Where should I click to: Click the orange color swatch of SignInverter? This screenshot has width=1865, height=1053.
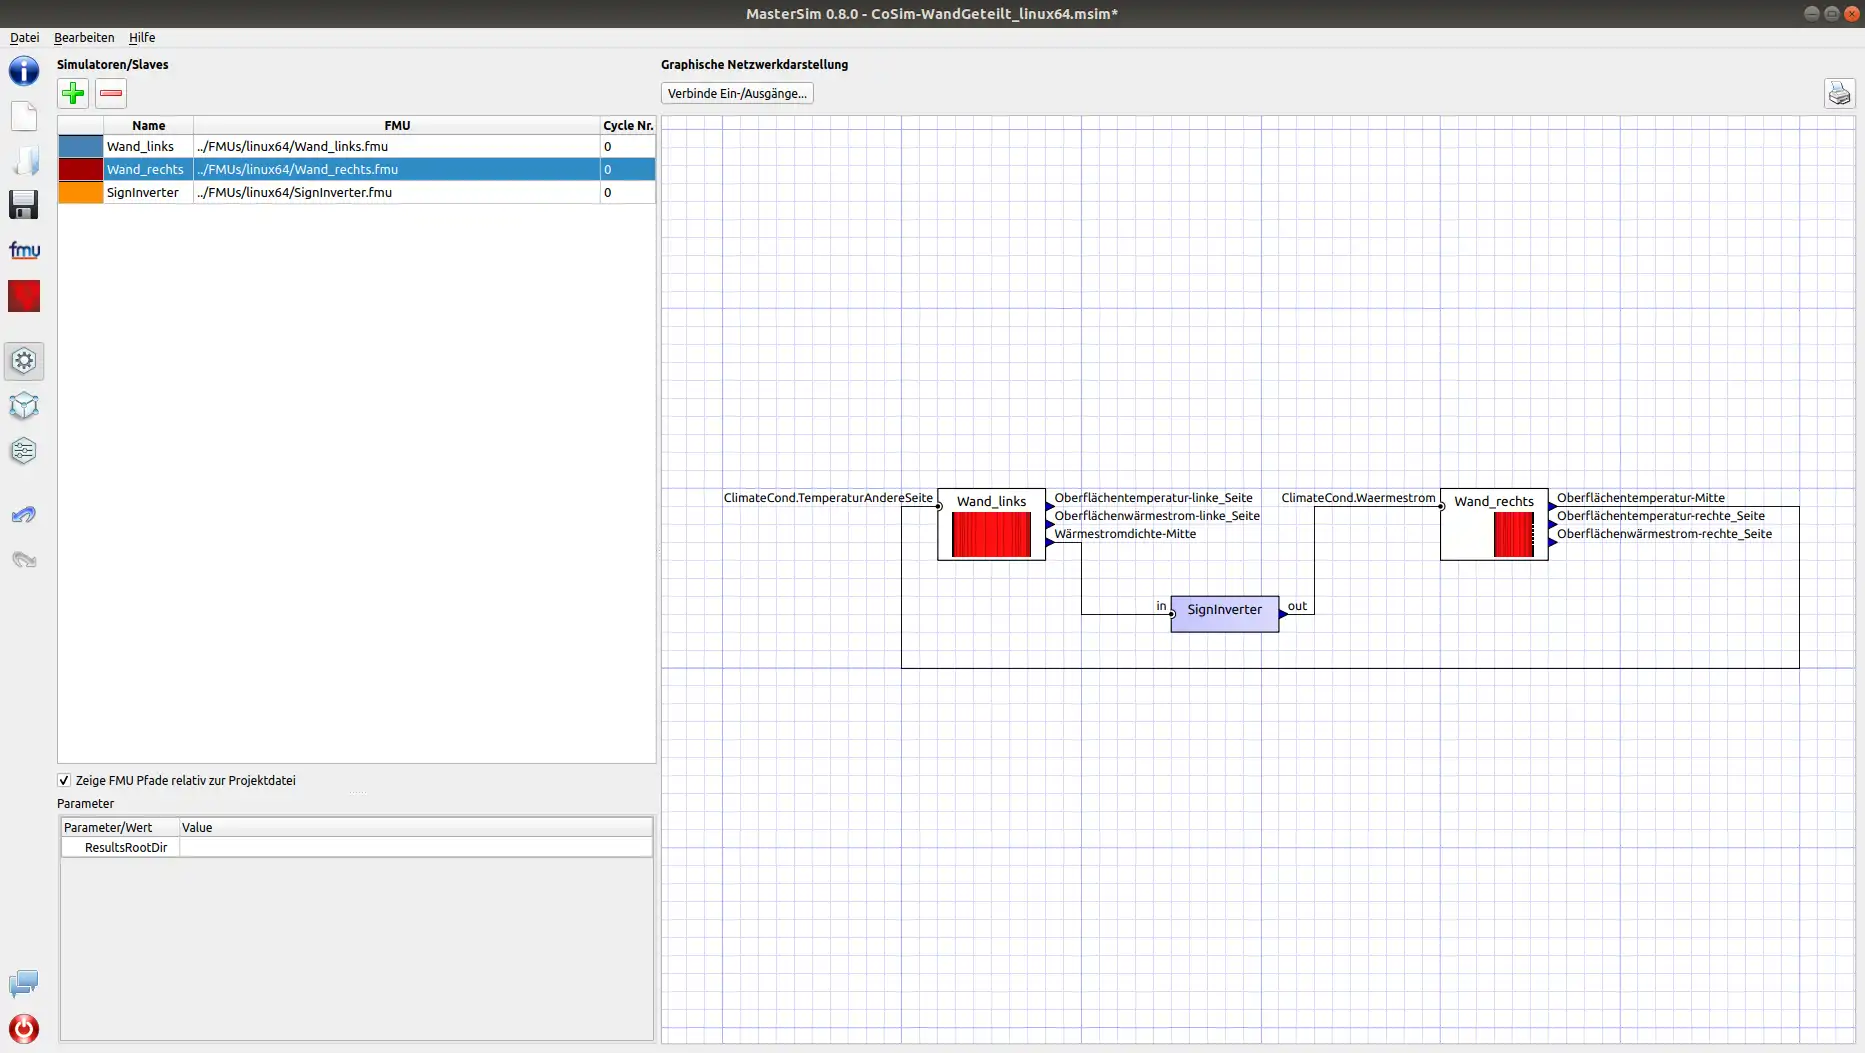(x=81, y=193)
